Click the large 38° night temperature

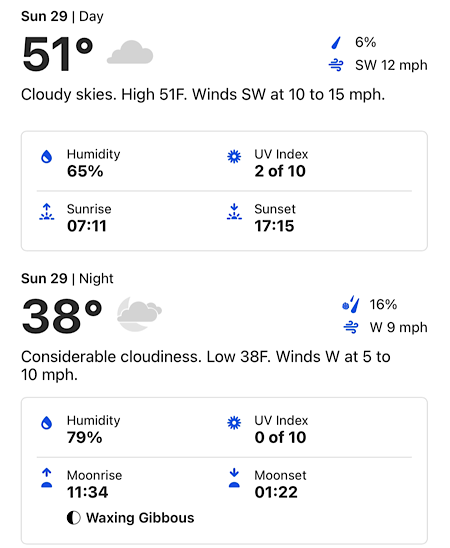click(62, 316)
